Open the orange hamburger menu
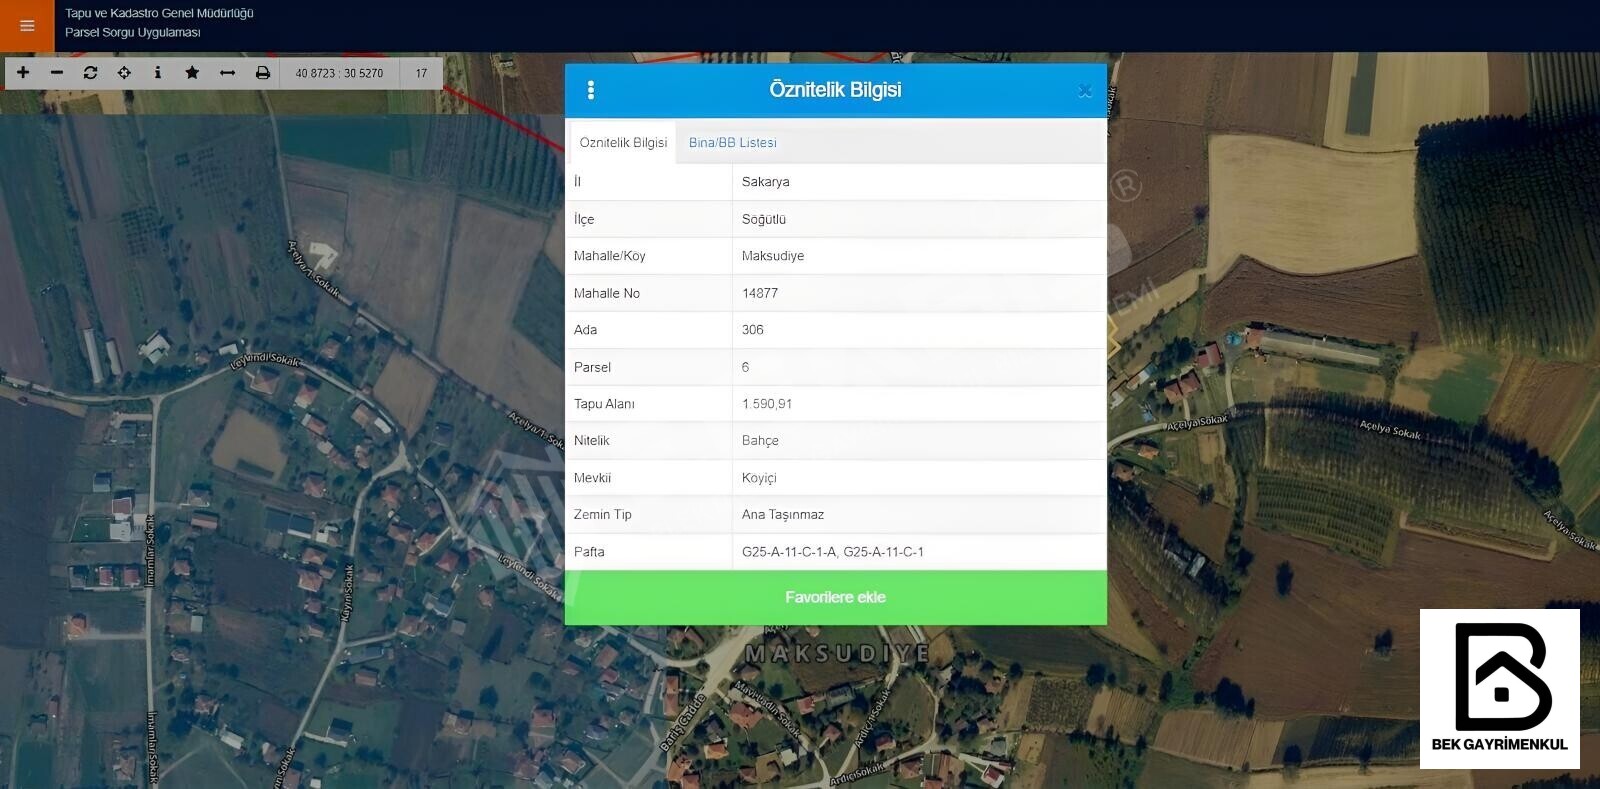This screenshot has height=789, width=1600. point(27,26)
